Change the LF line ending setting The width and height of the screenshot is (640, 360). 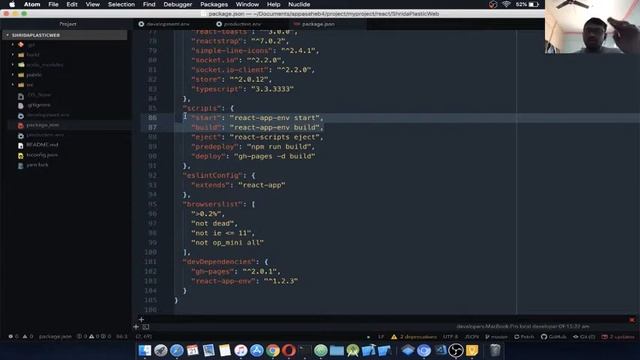pyautogui.click(x=381, y=337)
